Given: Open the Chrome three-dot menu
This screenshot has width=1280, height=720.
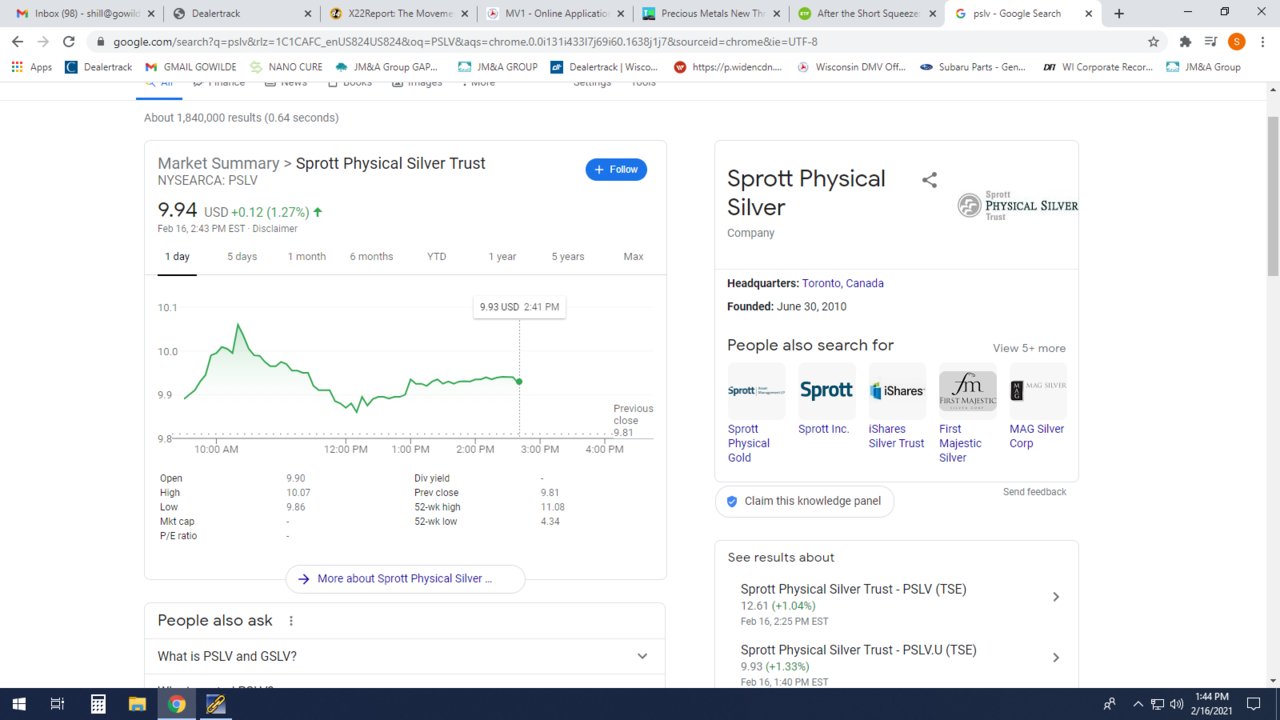Looking at the screenshot, I should (1263, 42).
